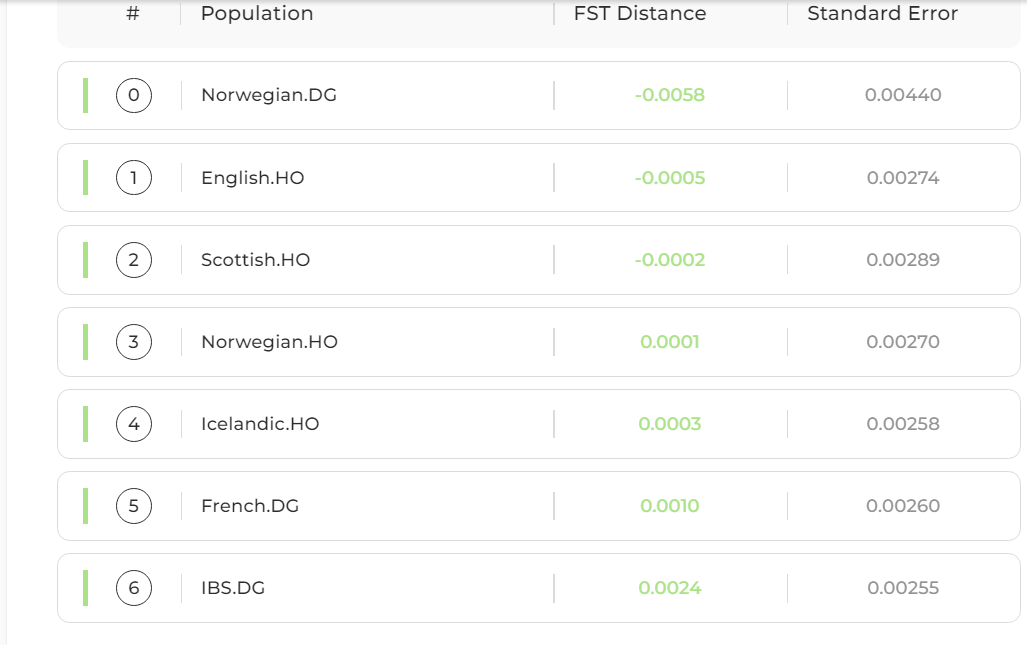This screenshot has width=1027, height=645.
Task: Click the circled number 0 badge
Action: point(134,96)
